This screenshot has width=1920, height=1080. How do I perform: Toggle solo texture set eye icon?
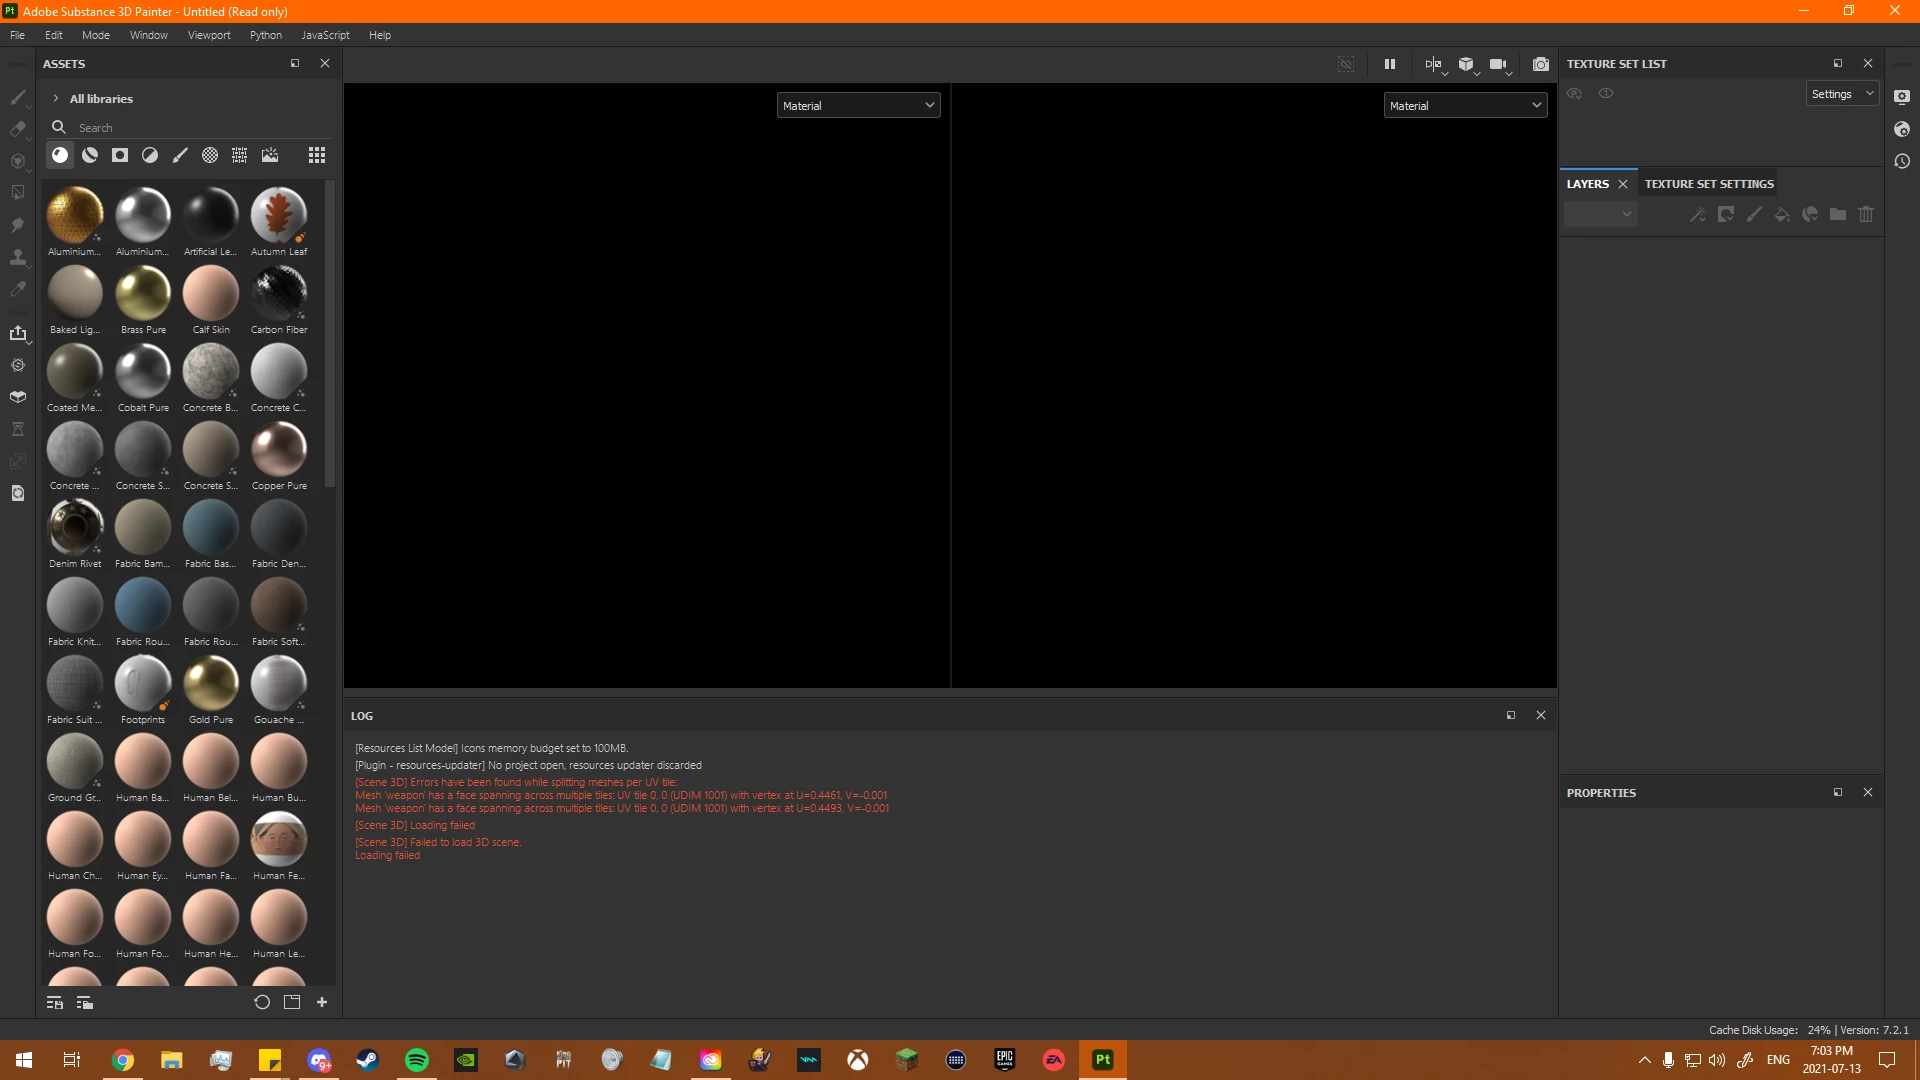[1606, 93]
